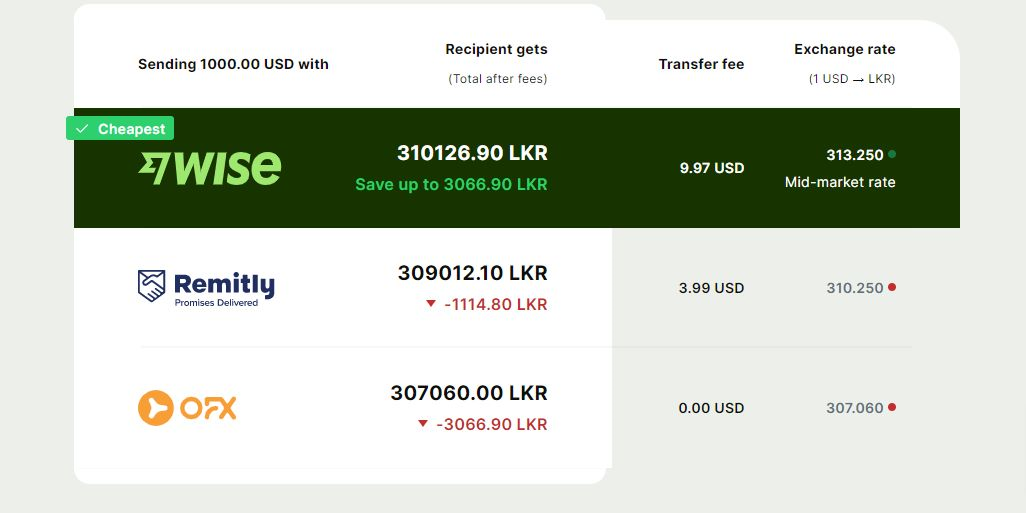Click the green dot beside 313.250 rate
1026x513 pixels.
pyautogui.click(x=892, y=154)
